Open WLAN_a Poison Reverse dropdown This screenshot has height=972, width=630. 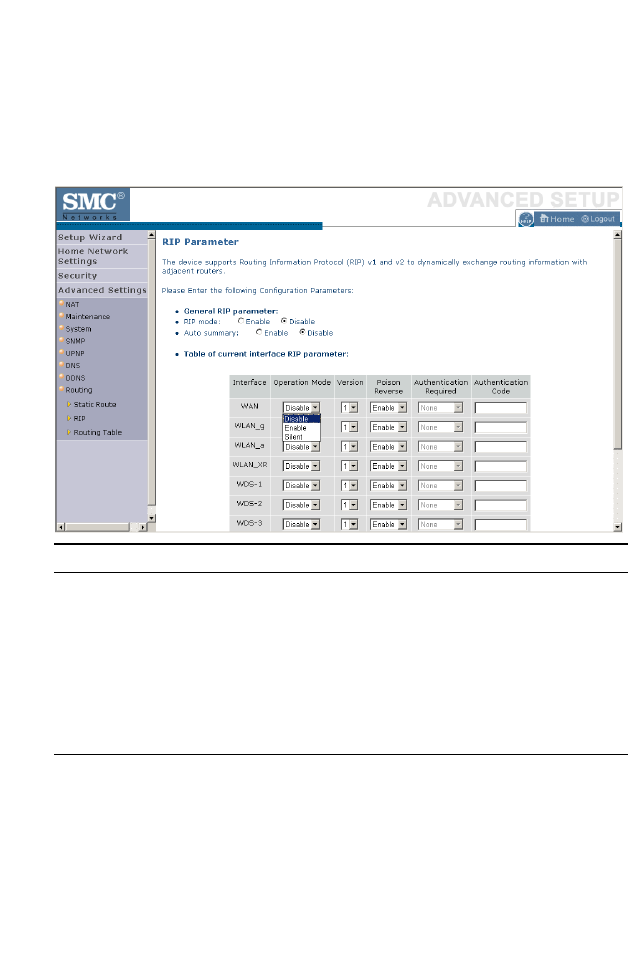coord(388,447)
